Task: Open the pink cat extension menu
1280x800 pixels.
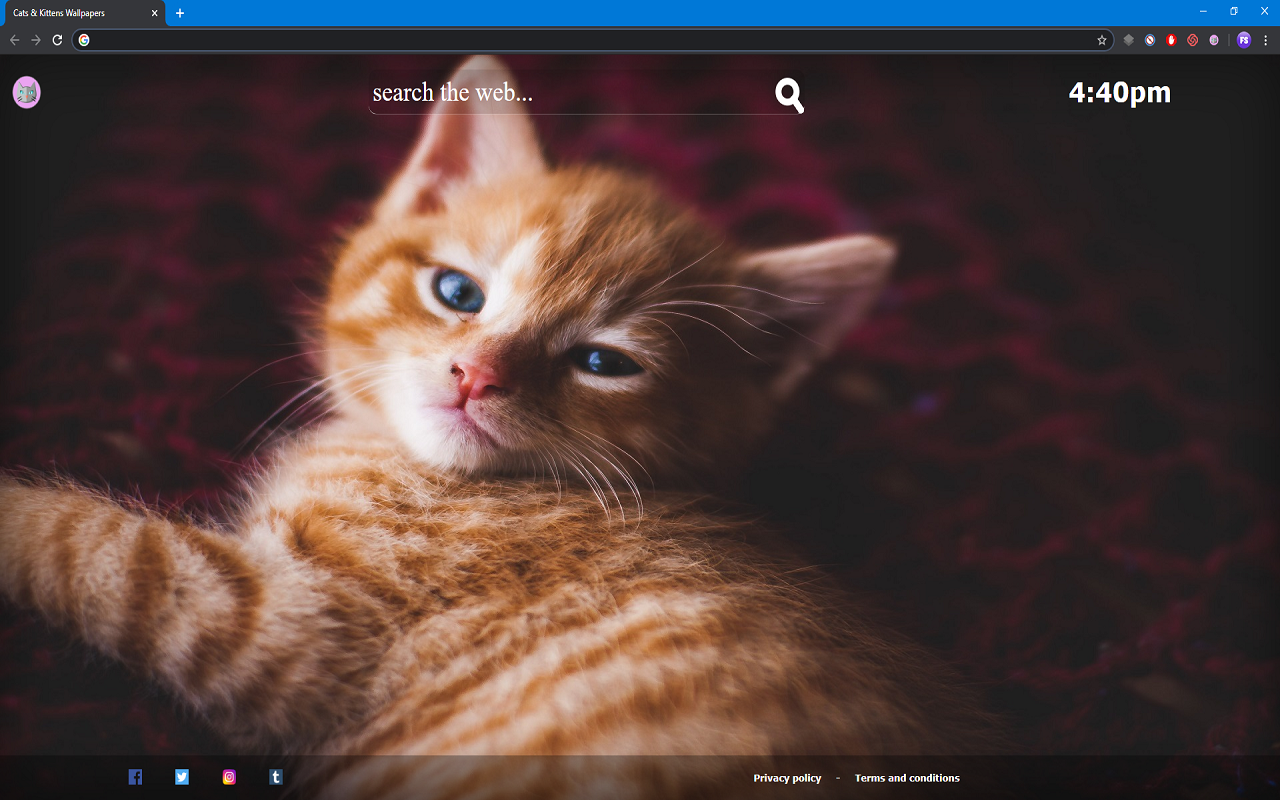Action: [x=1214, y=40]
